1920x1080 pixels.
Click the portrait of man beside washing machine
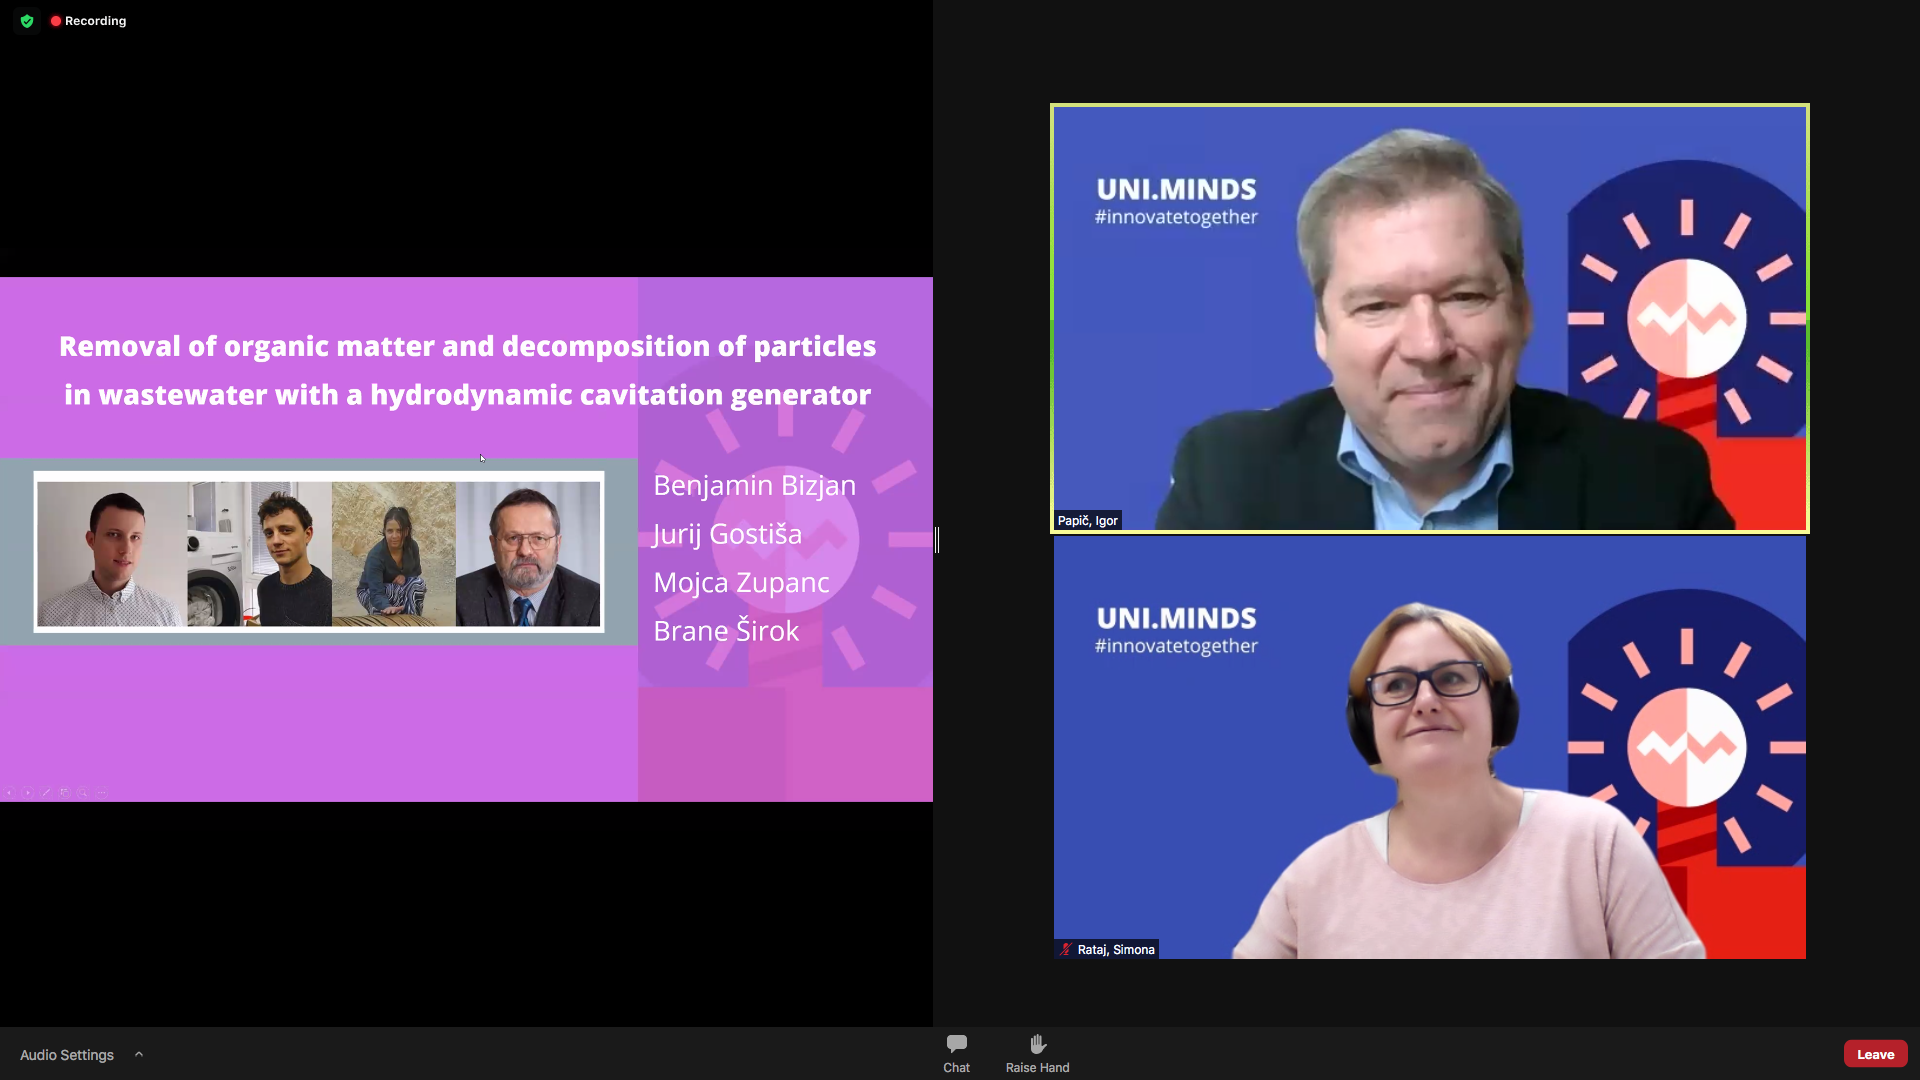click(x=260, y=554)
